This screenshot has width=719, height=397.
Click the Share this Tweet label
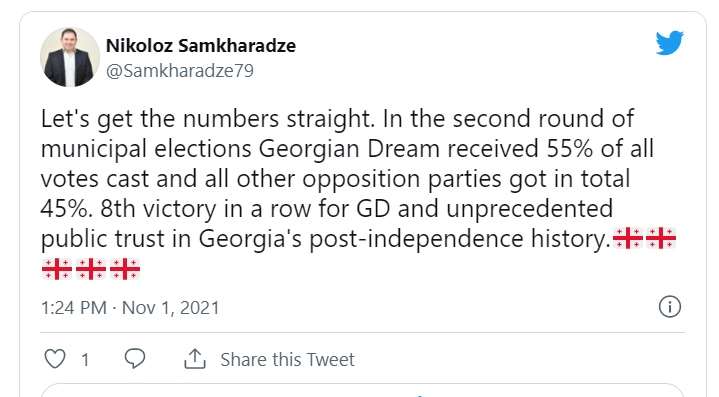[288, 359]
